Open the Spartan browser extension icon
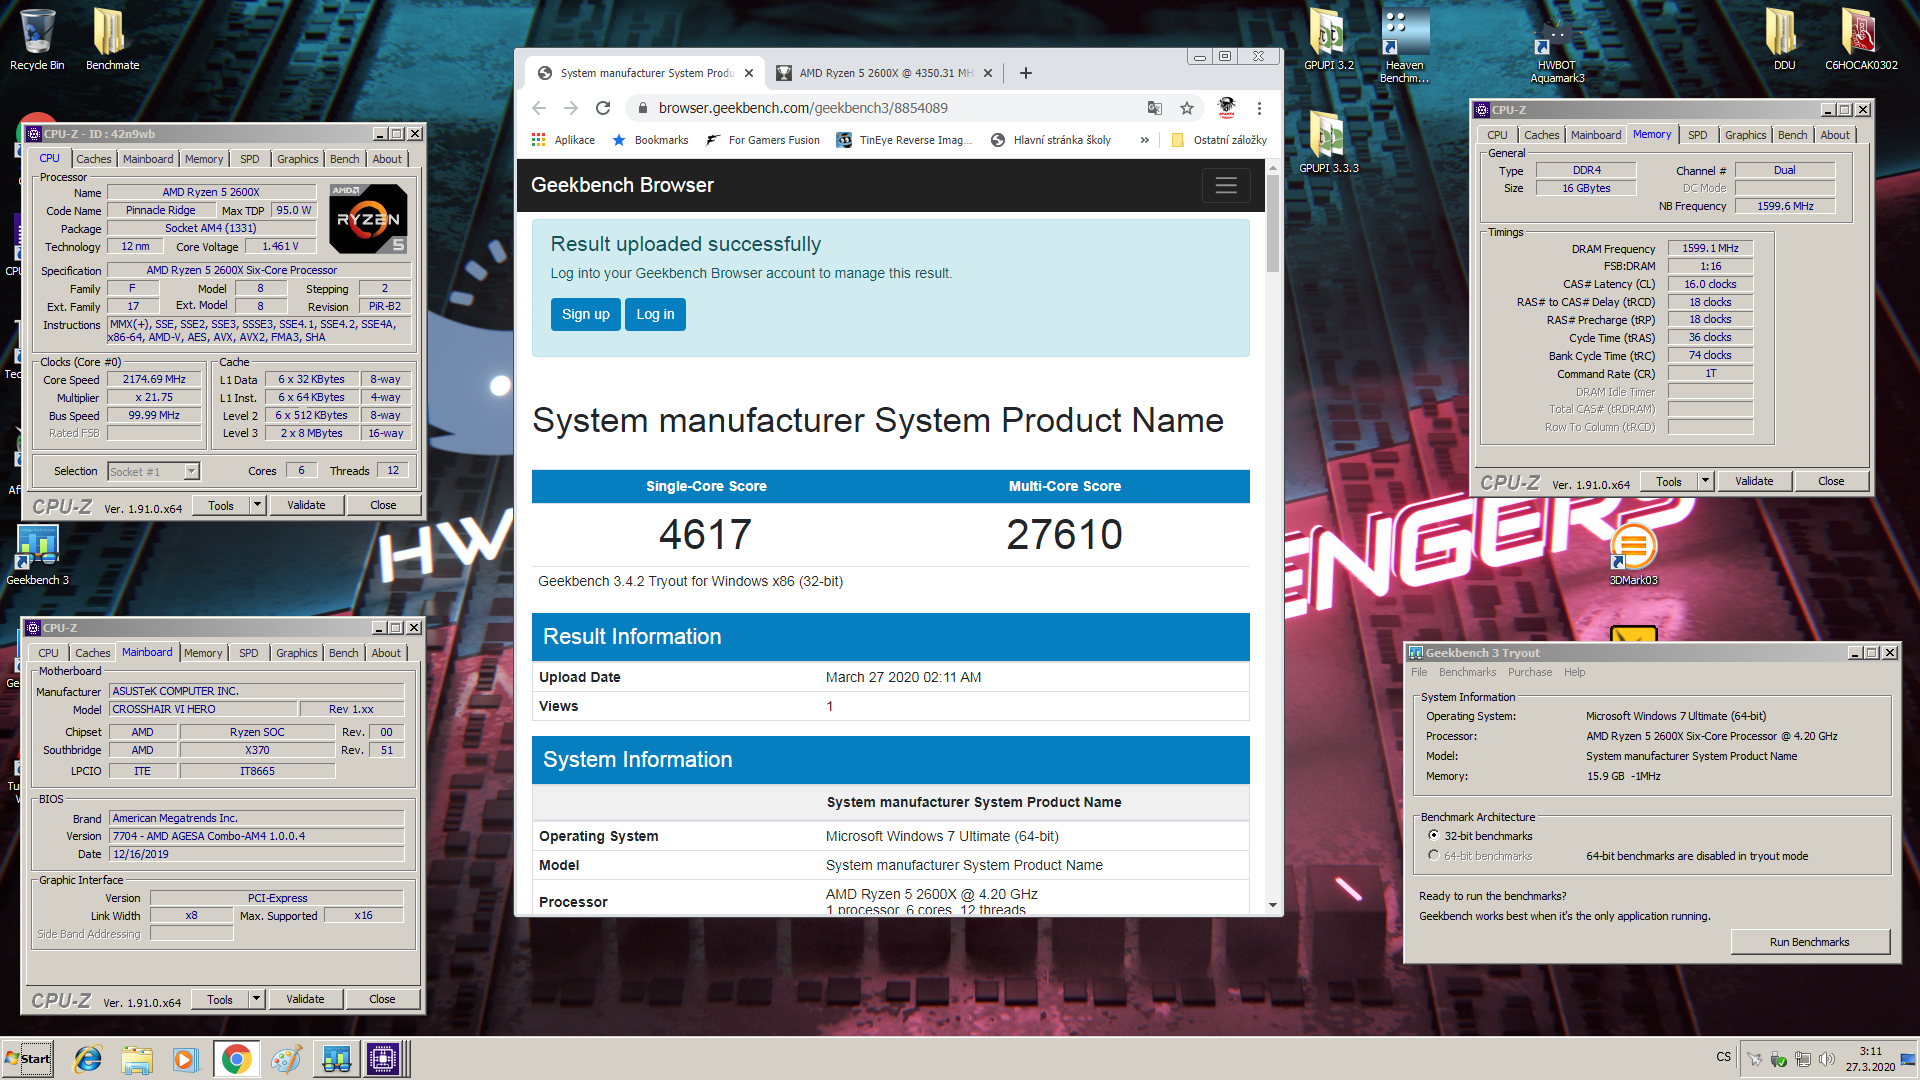 coord(1226,107)
